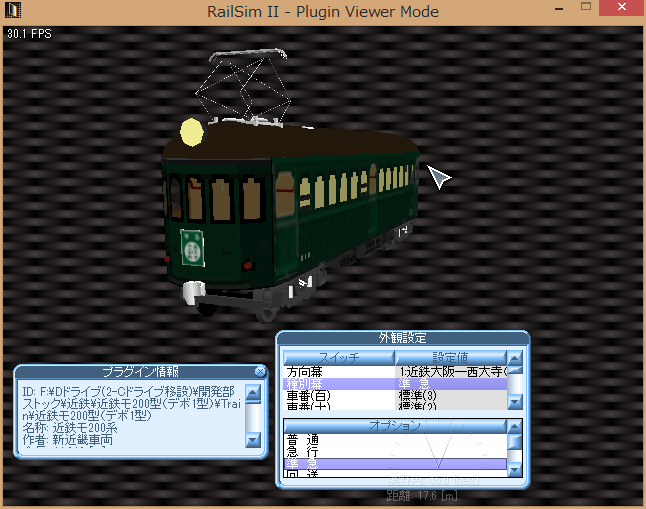Click the down arrow of the スイッチ list

click(x=515, y=401)
